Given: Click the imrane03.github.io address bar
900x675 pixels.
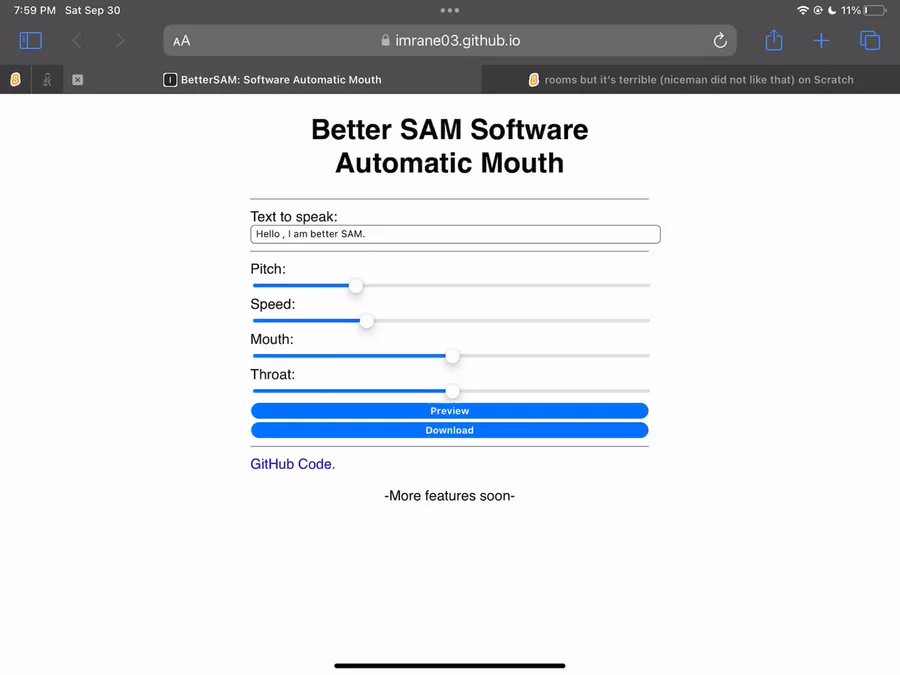Looking at the screenshot, I should pos(450,41).
